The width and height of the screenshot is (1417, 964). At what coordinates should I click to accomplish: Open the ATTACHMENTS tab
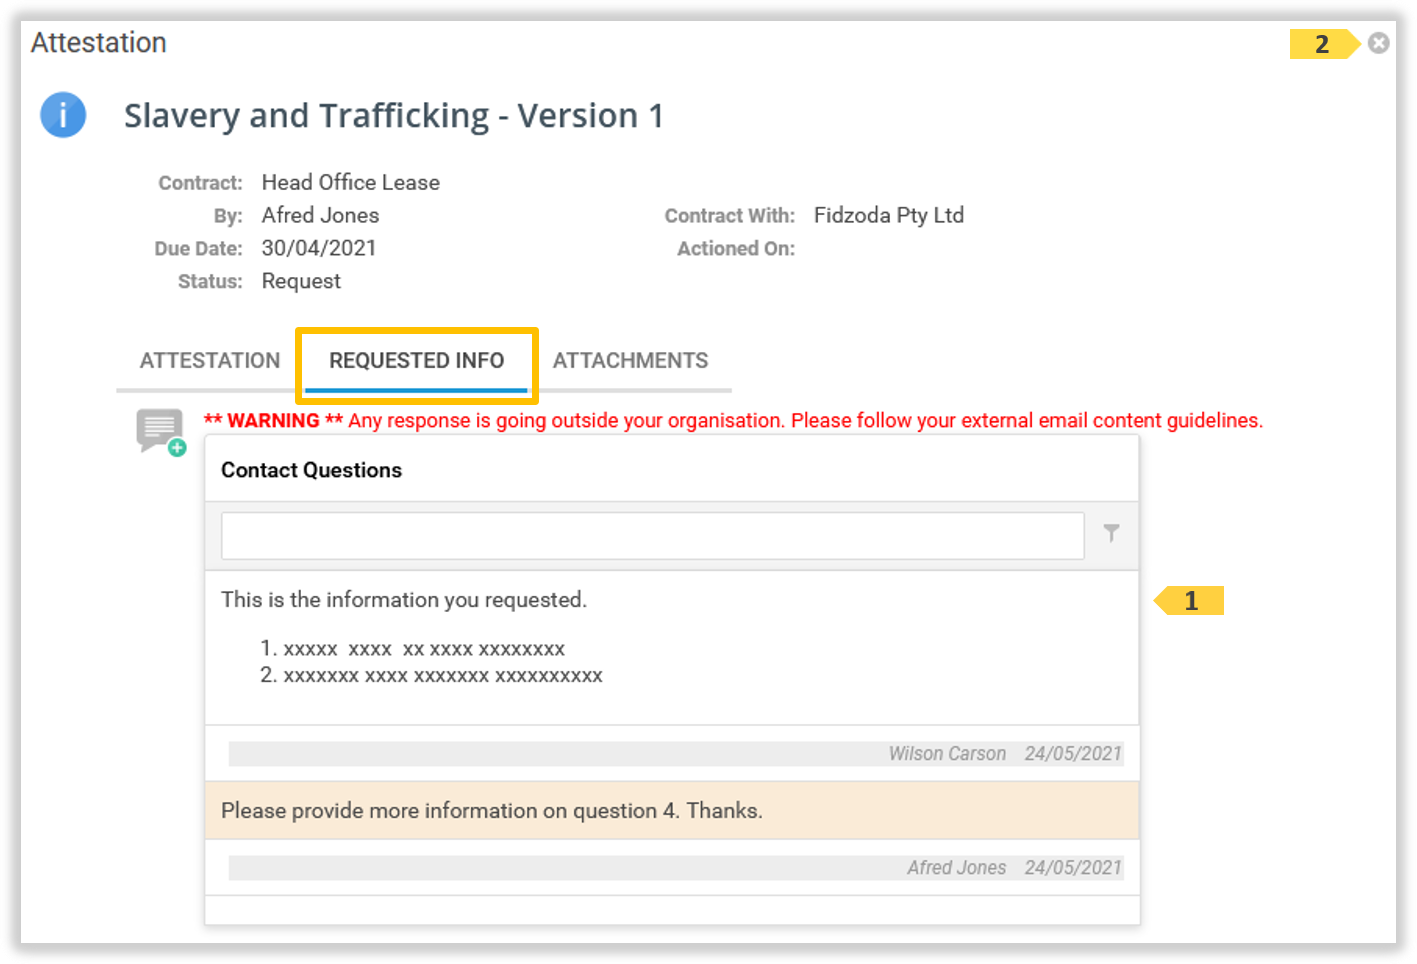pos(630,360)
